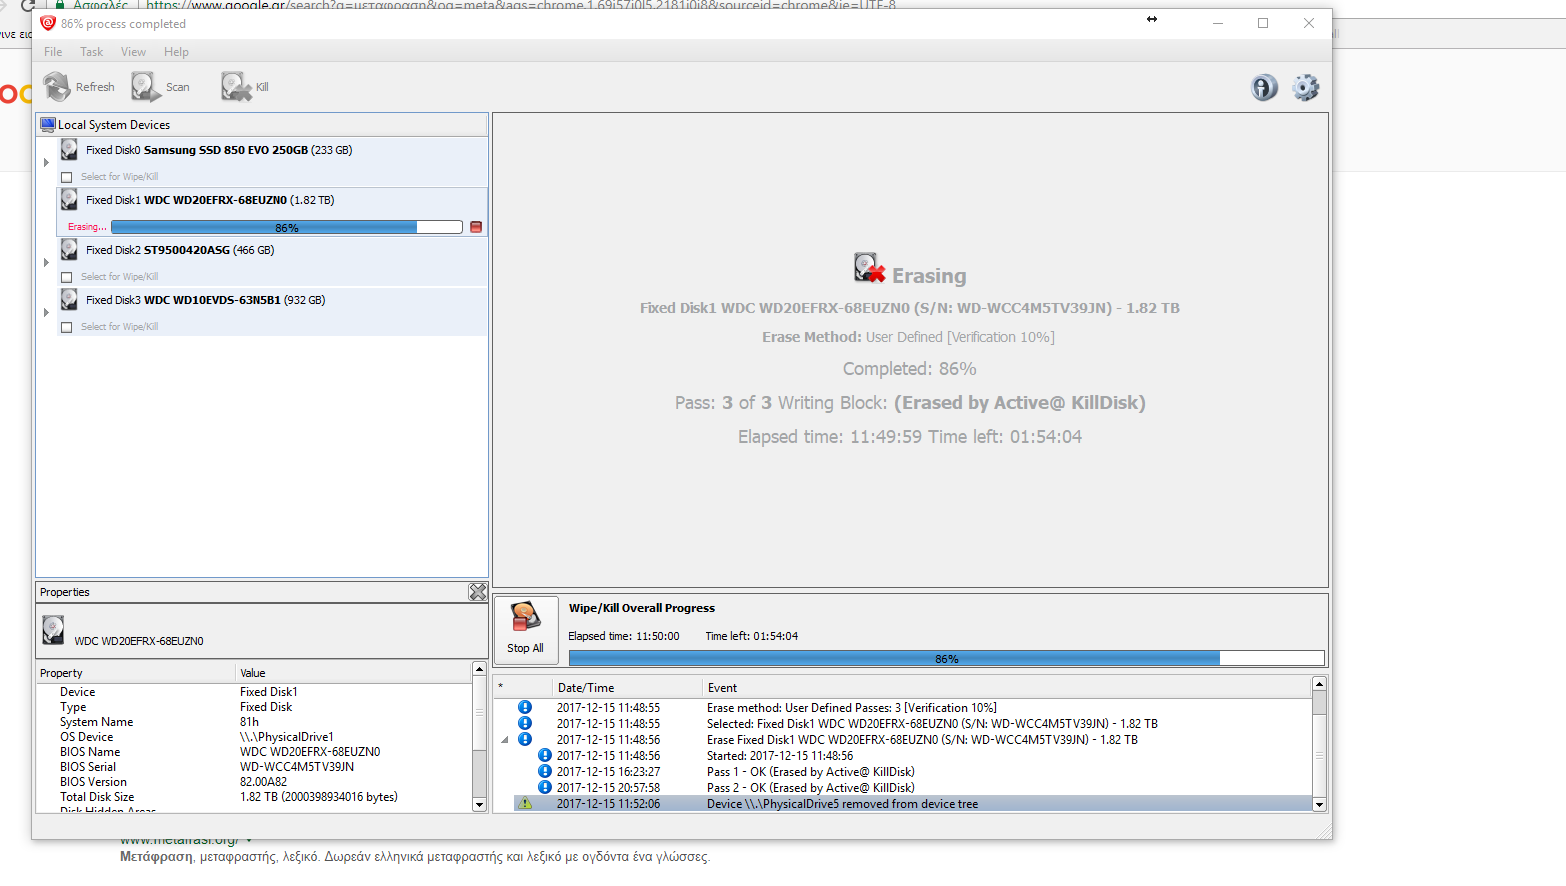The width and height of the screenshot is (1566, 886).
Task: Click the Stop All button
Action: coord(525,628)
